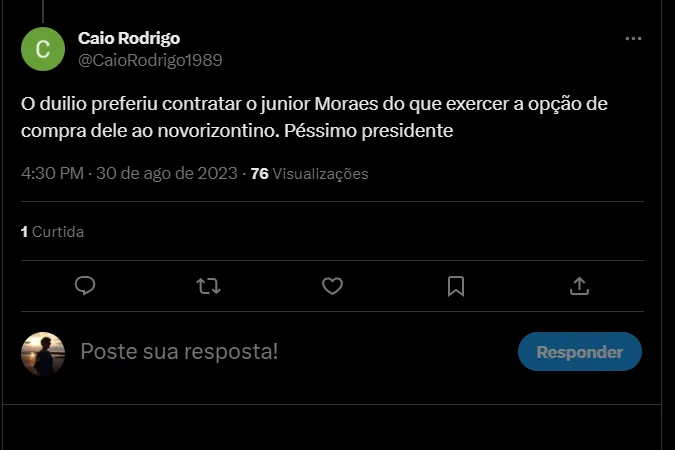Click your profile photo beside reply box

click(43, 353)
